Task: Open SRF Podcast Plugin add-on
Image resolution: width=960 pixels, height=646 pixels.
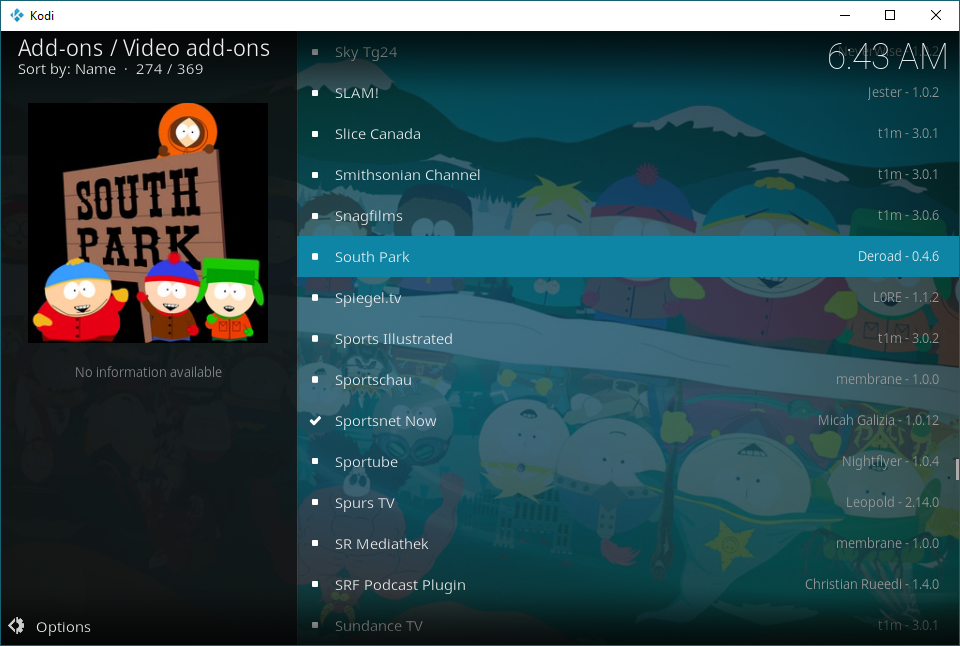Action: click(628, 585)
